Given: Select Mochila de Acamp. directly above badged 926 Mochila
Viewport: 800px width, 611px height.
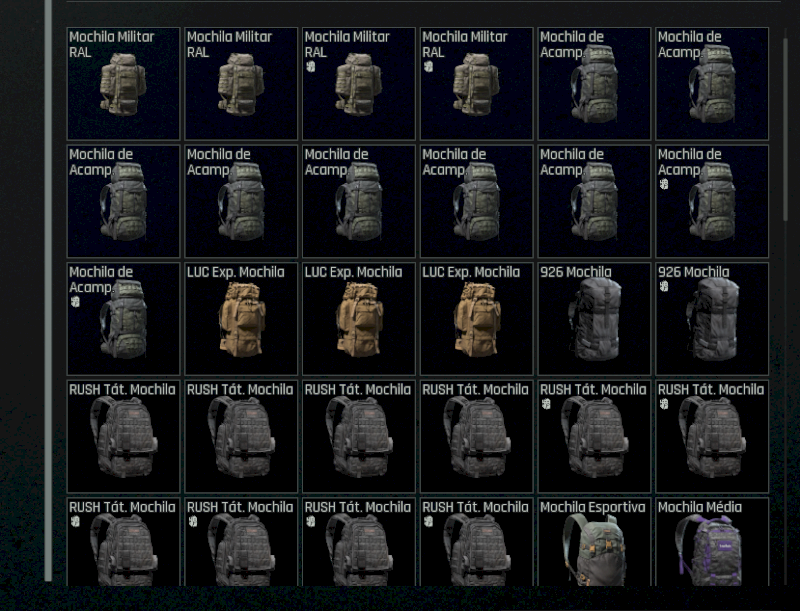Looking at the screenshot, I should 712,201.
